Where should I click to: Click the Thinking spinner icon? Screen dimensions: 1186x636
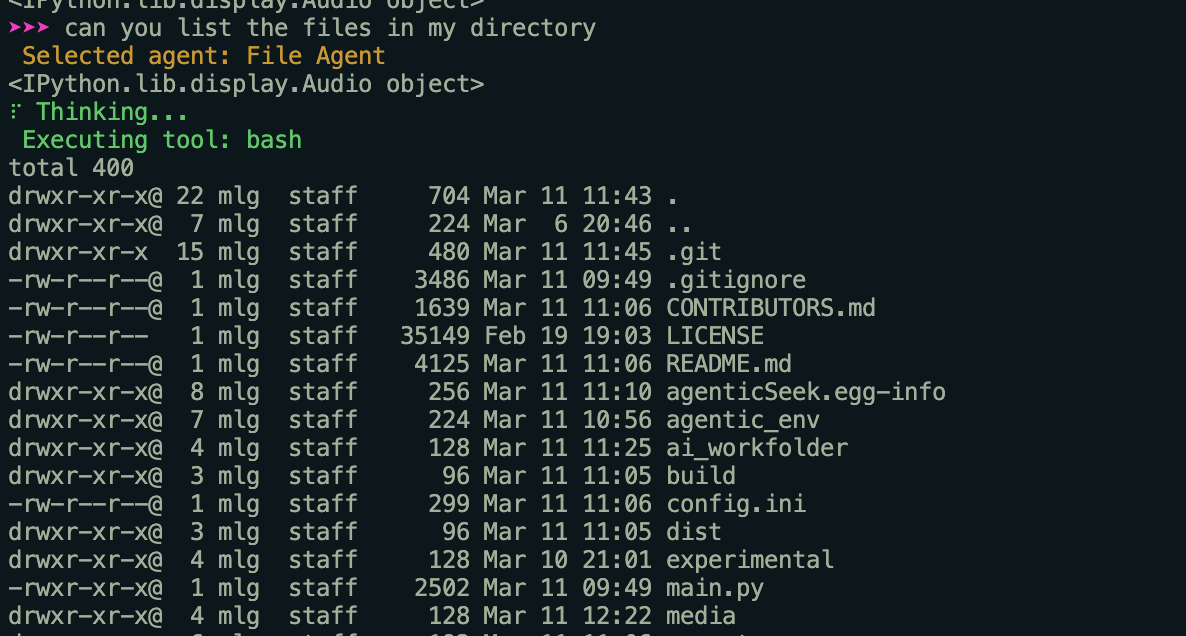point(14,112)
